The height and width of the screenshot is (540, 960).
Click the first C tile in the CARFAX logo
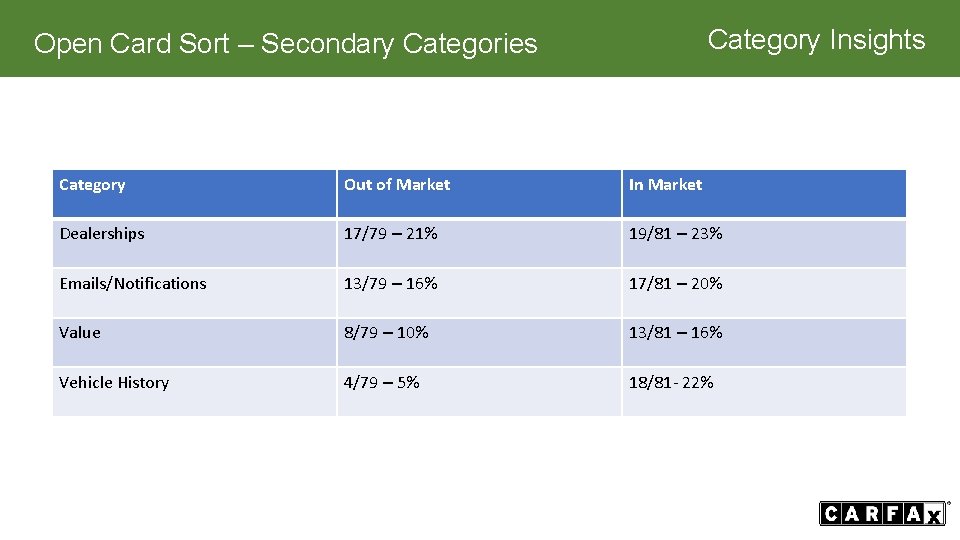[x=830, y=514]
